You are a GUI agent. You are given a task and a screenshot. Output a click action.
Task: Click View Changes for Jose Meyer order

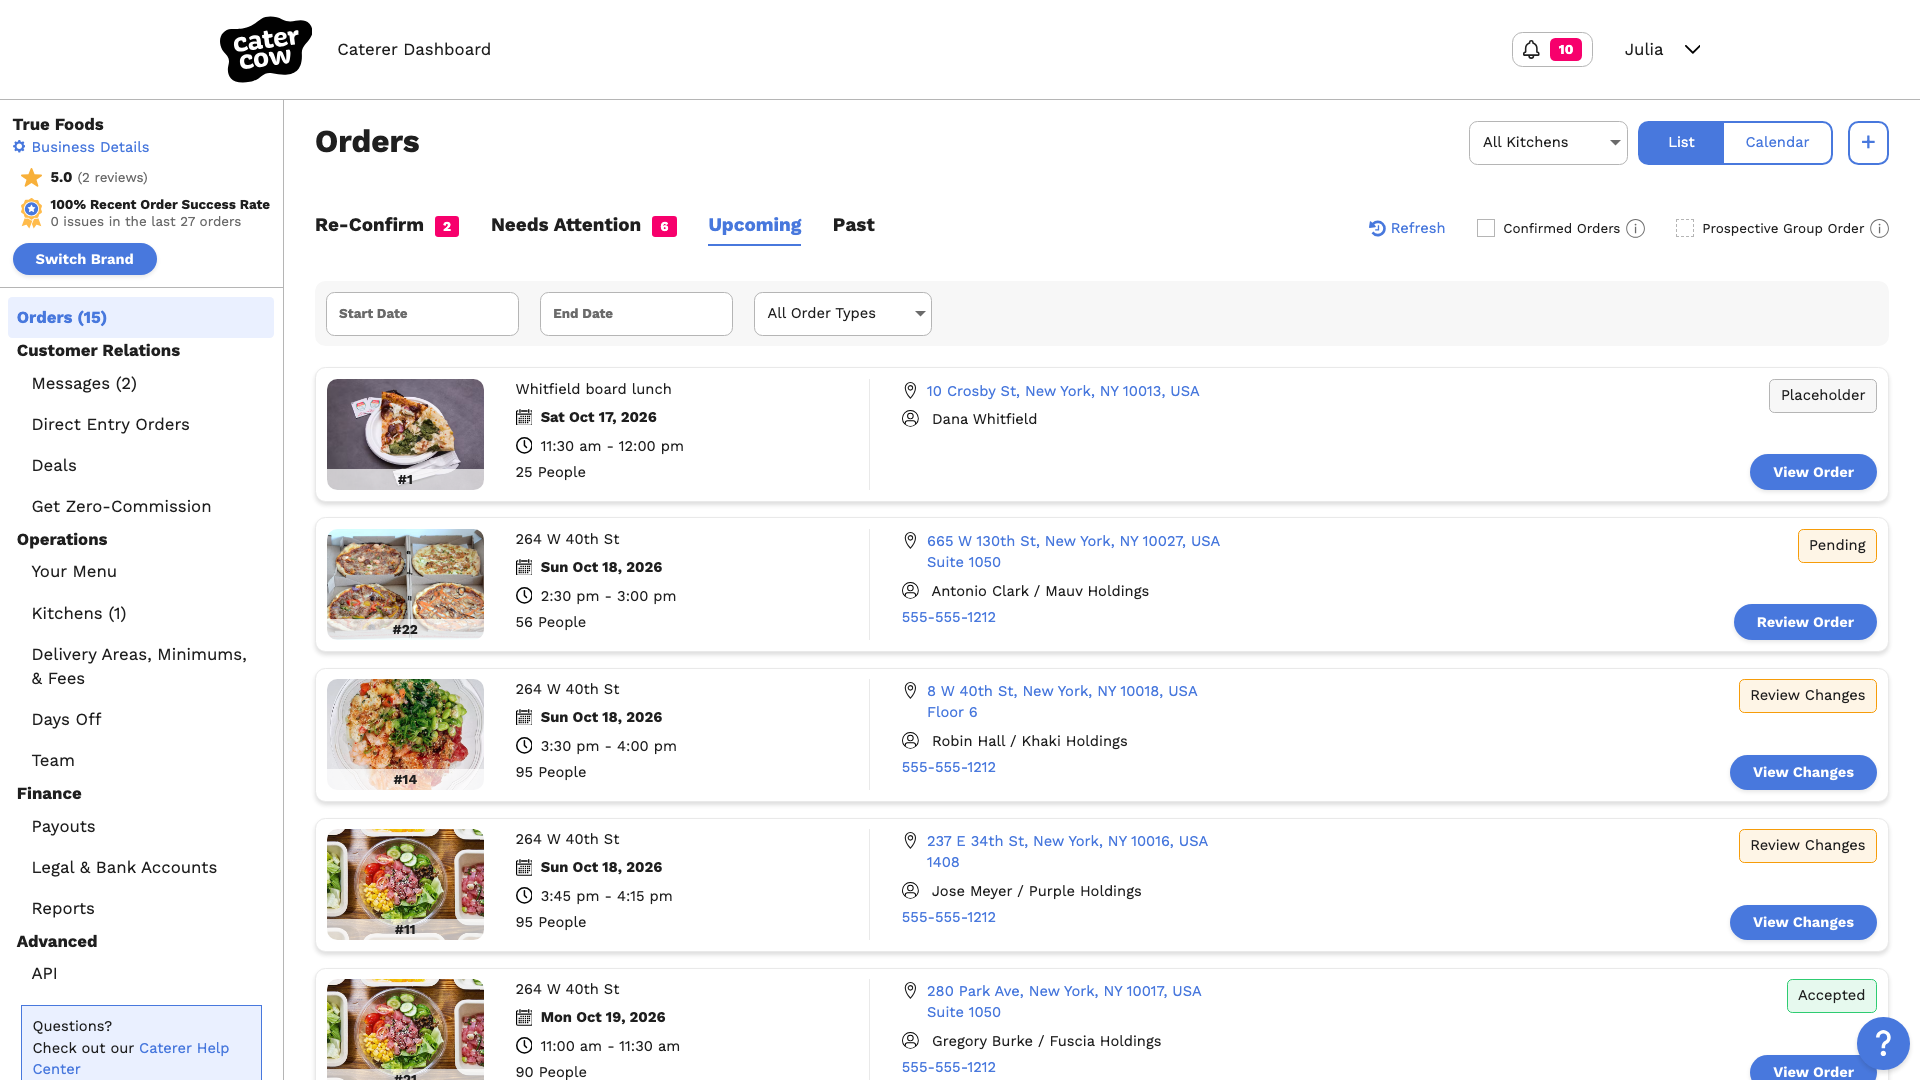(1803, 922)
